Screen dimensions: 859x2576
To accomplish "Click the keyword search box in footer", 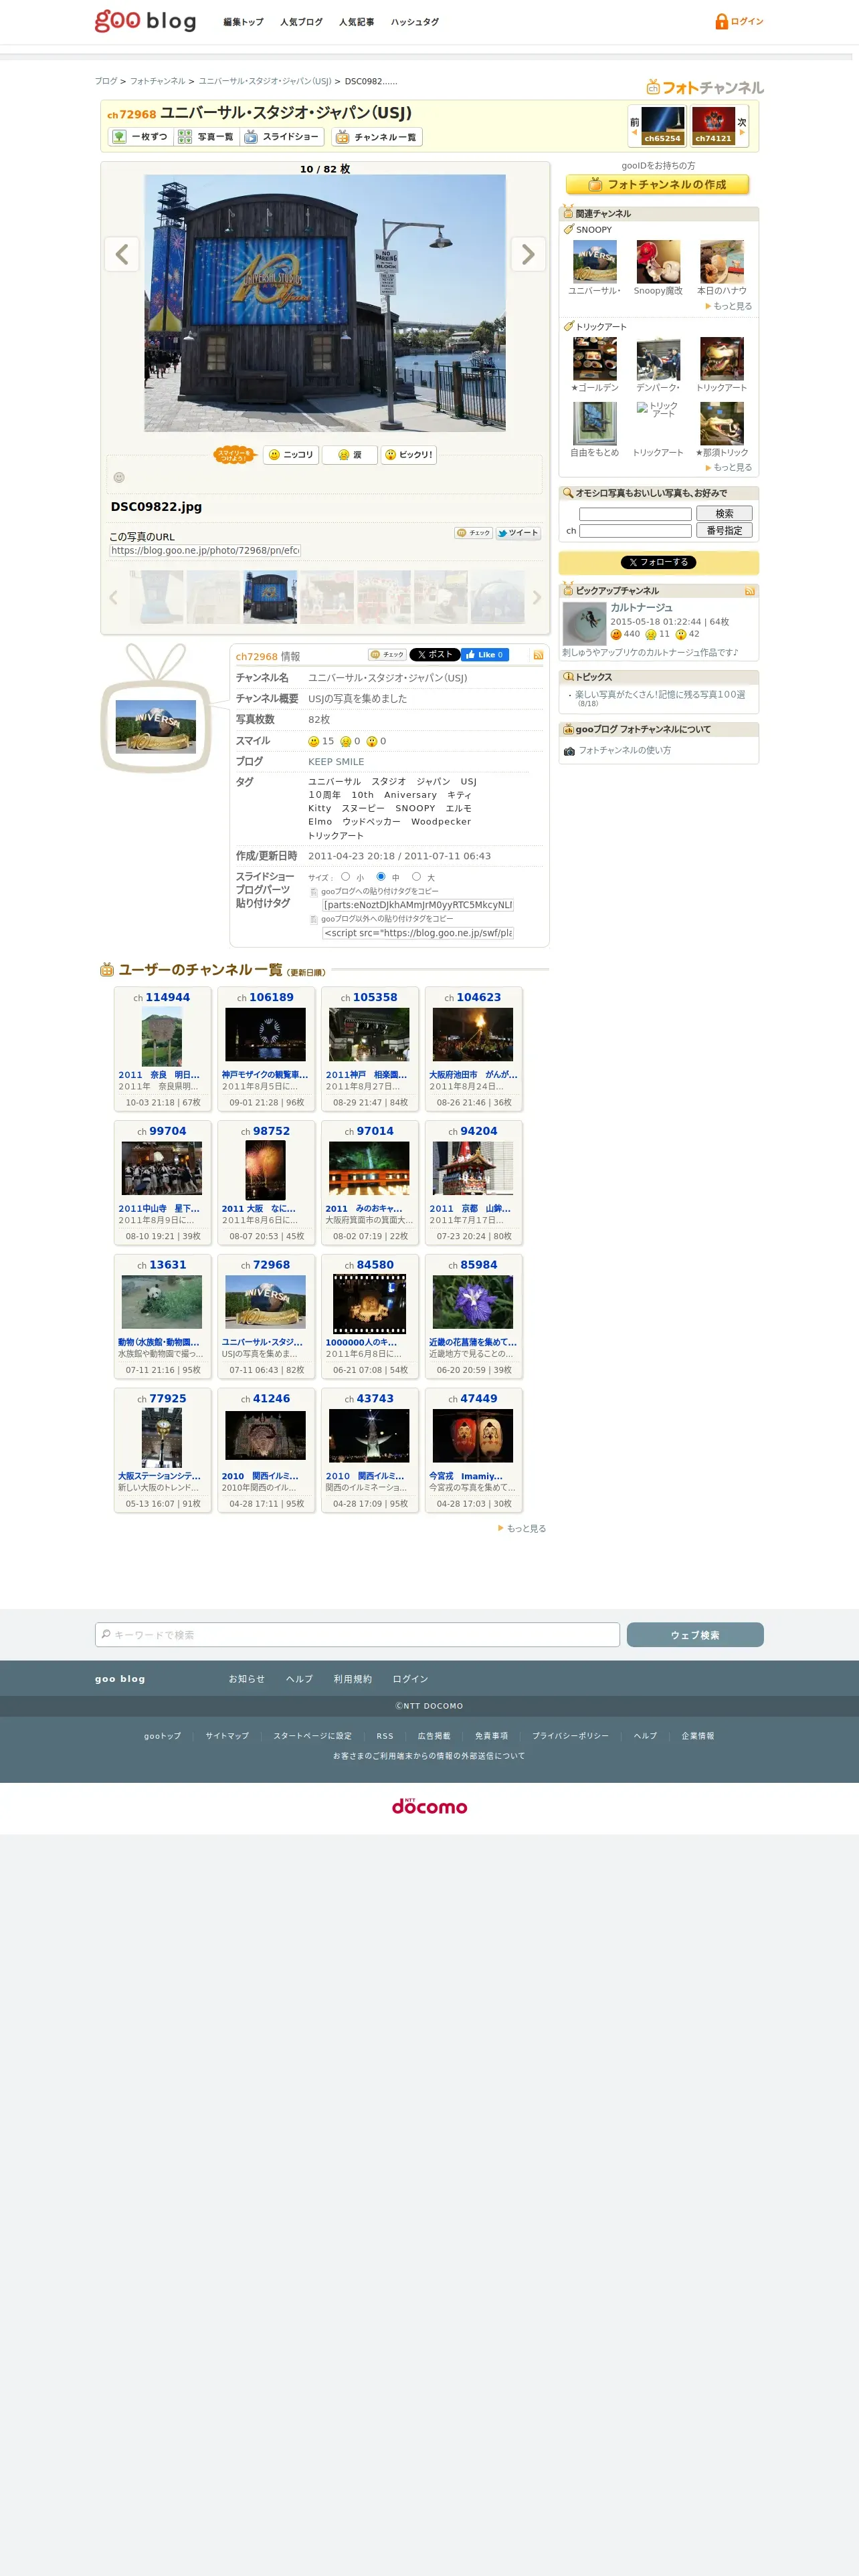I will coord(357,1635).
